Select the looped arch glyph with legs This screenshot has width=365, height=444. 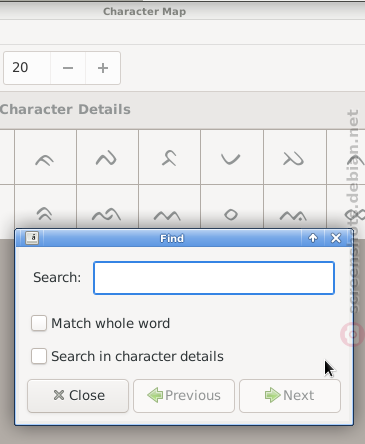169,157
